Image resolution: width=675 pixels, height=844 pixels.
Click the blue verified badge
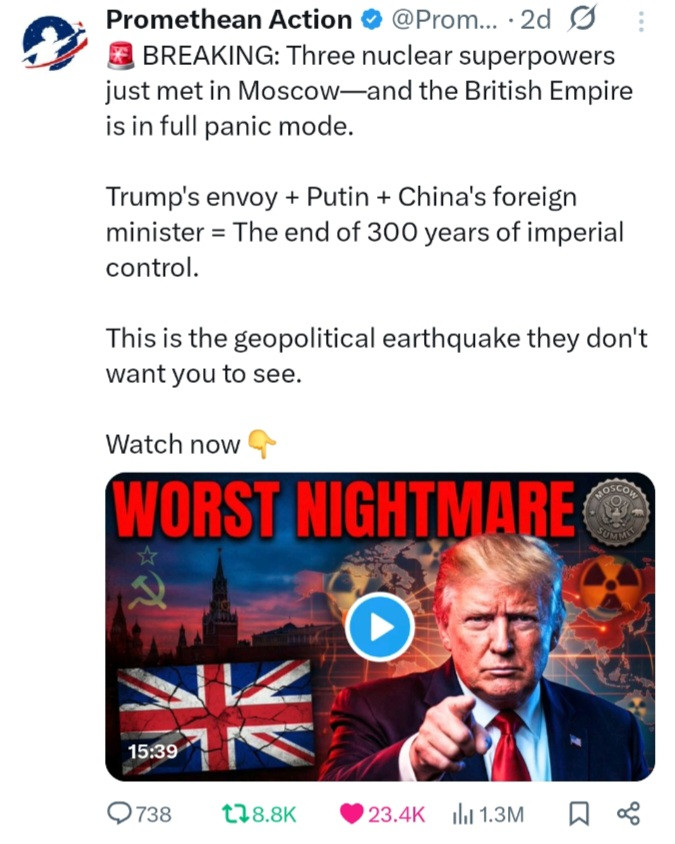click(371, 20)
